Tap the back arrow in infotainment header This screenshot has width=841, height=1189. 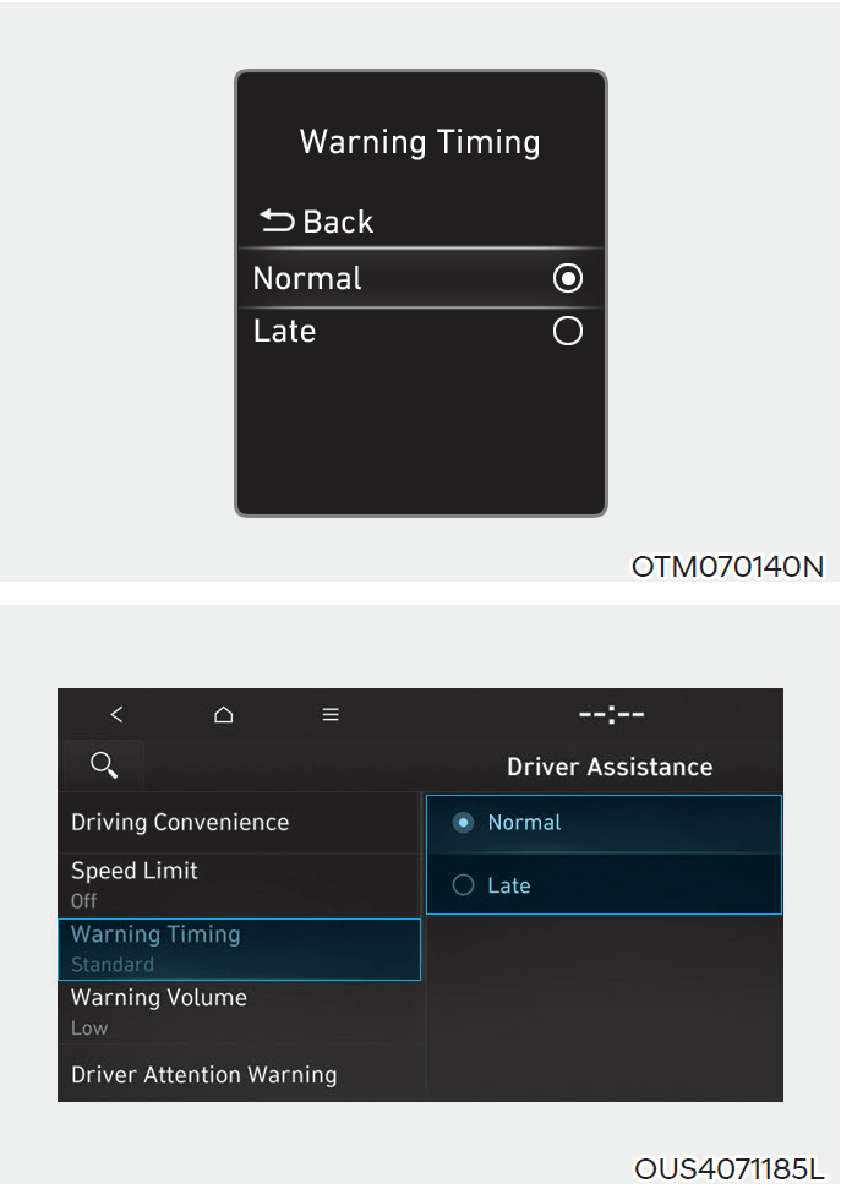coord(116,714)
